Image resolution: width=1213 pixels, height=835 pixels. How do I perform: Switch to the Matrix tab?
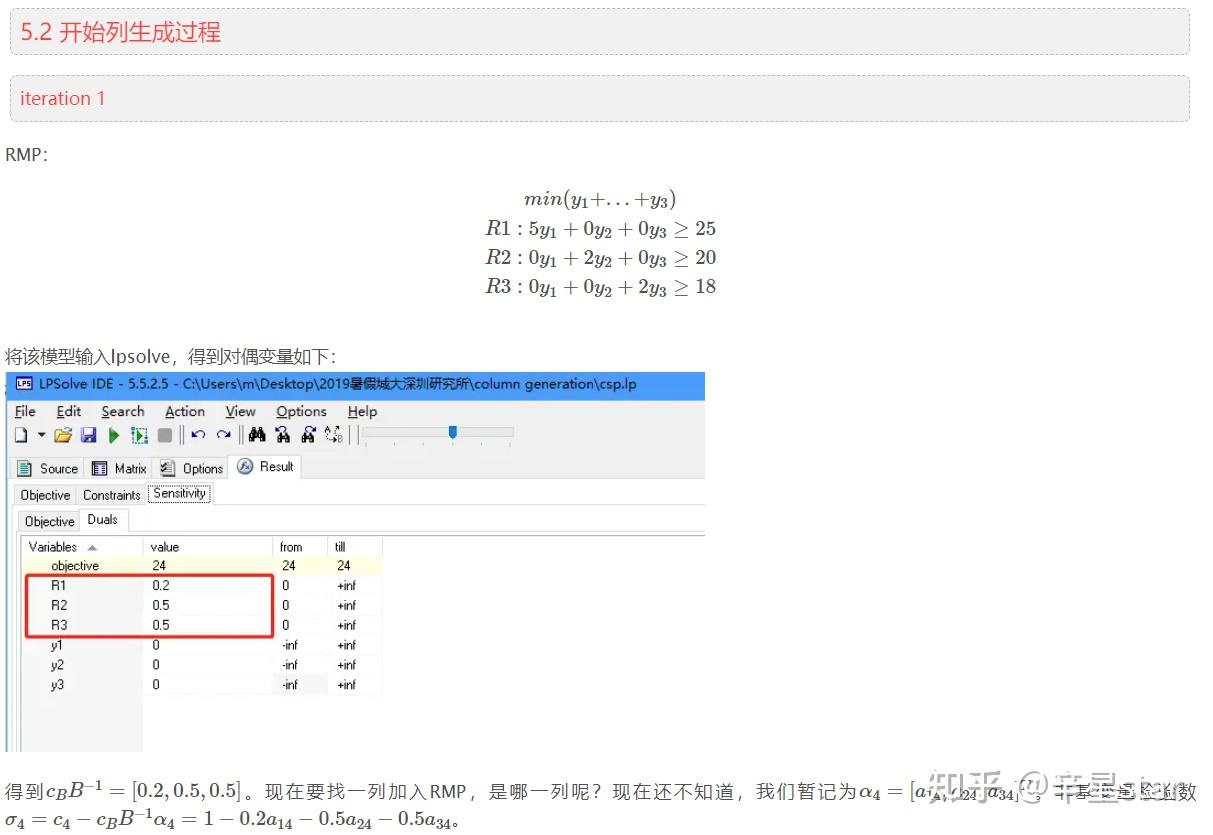pos(127,467)
